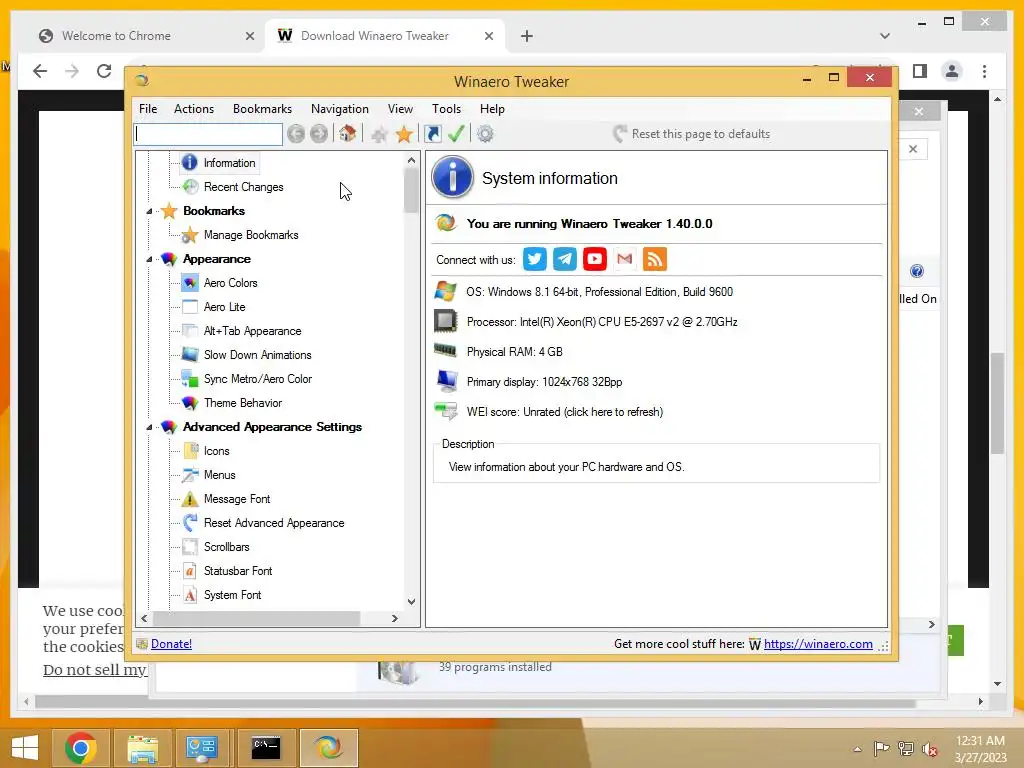This screenshot has width=1024, height=768.
Task: Select Information in the tree
Action: point(229,163)
